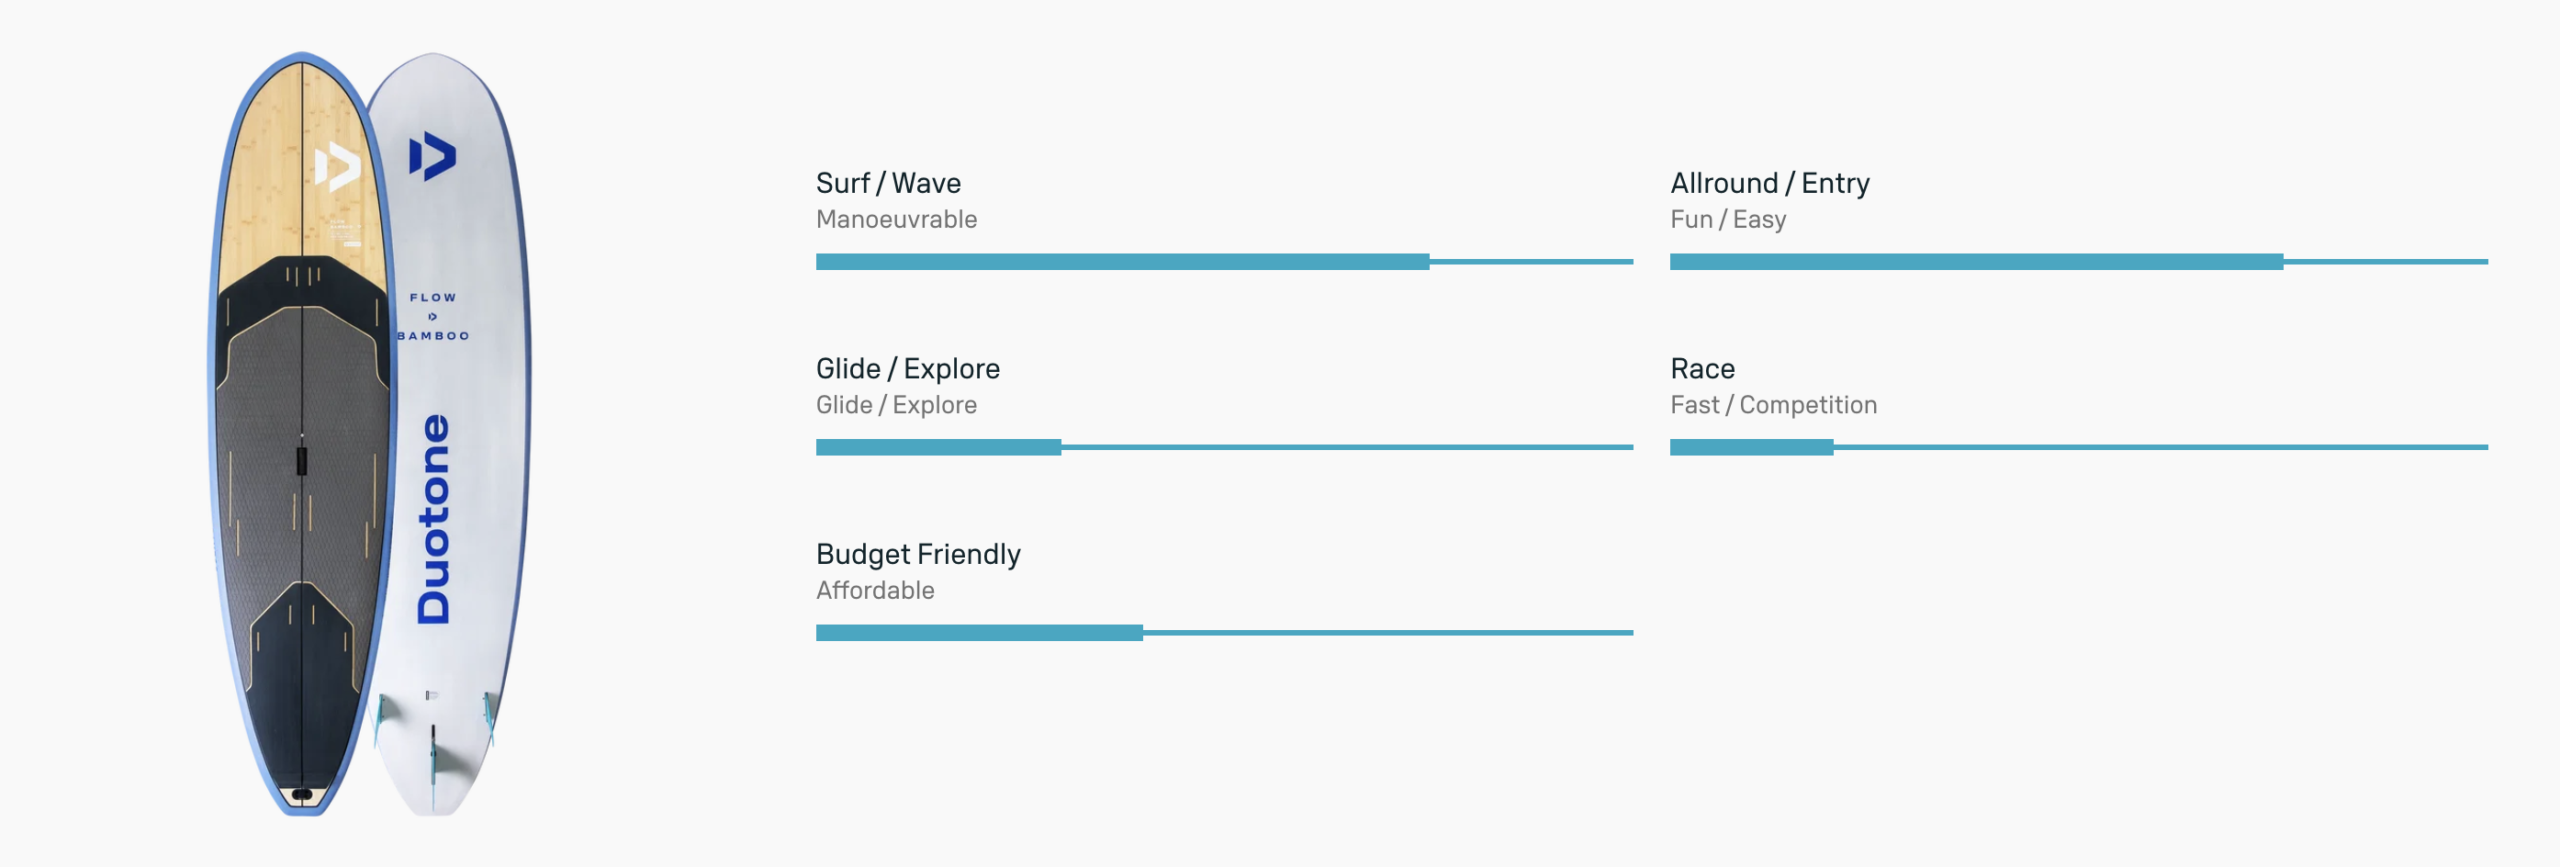Click the white Duotone logo on bamboo deck
This screenshot has height=867, width=2560.
(x=337, y=167)
